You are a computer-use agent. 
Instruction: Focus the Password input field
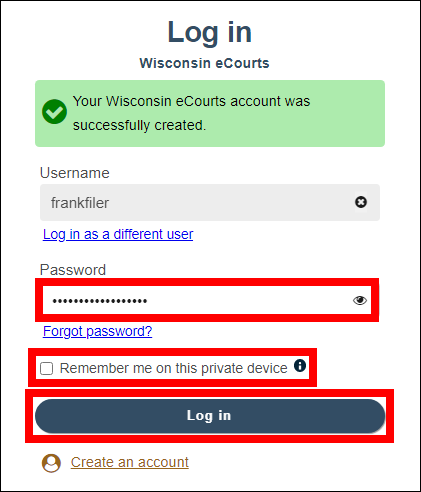(207, 300)
